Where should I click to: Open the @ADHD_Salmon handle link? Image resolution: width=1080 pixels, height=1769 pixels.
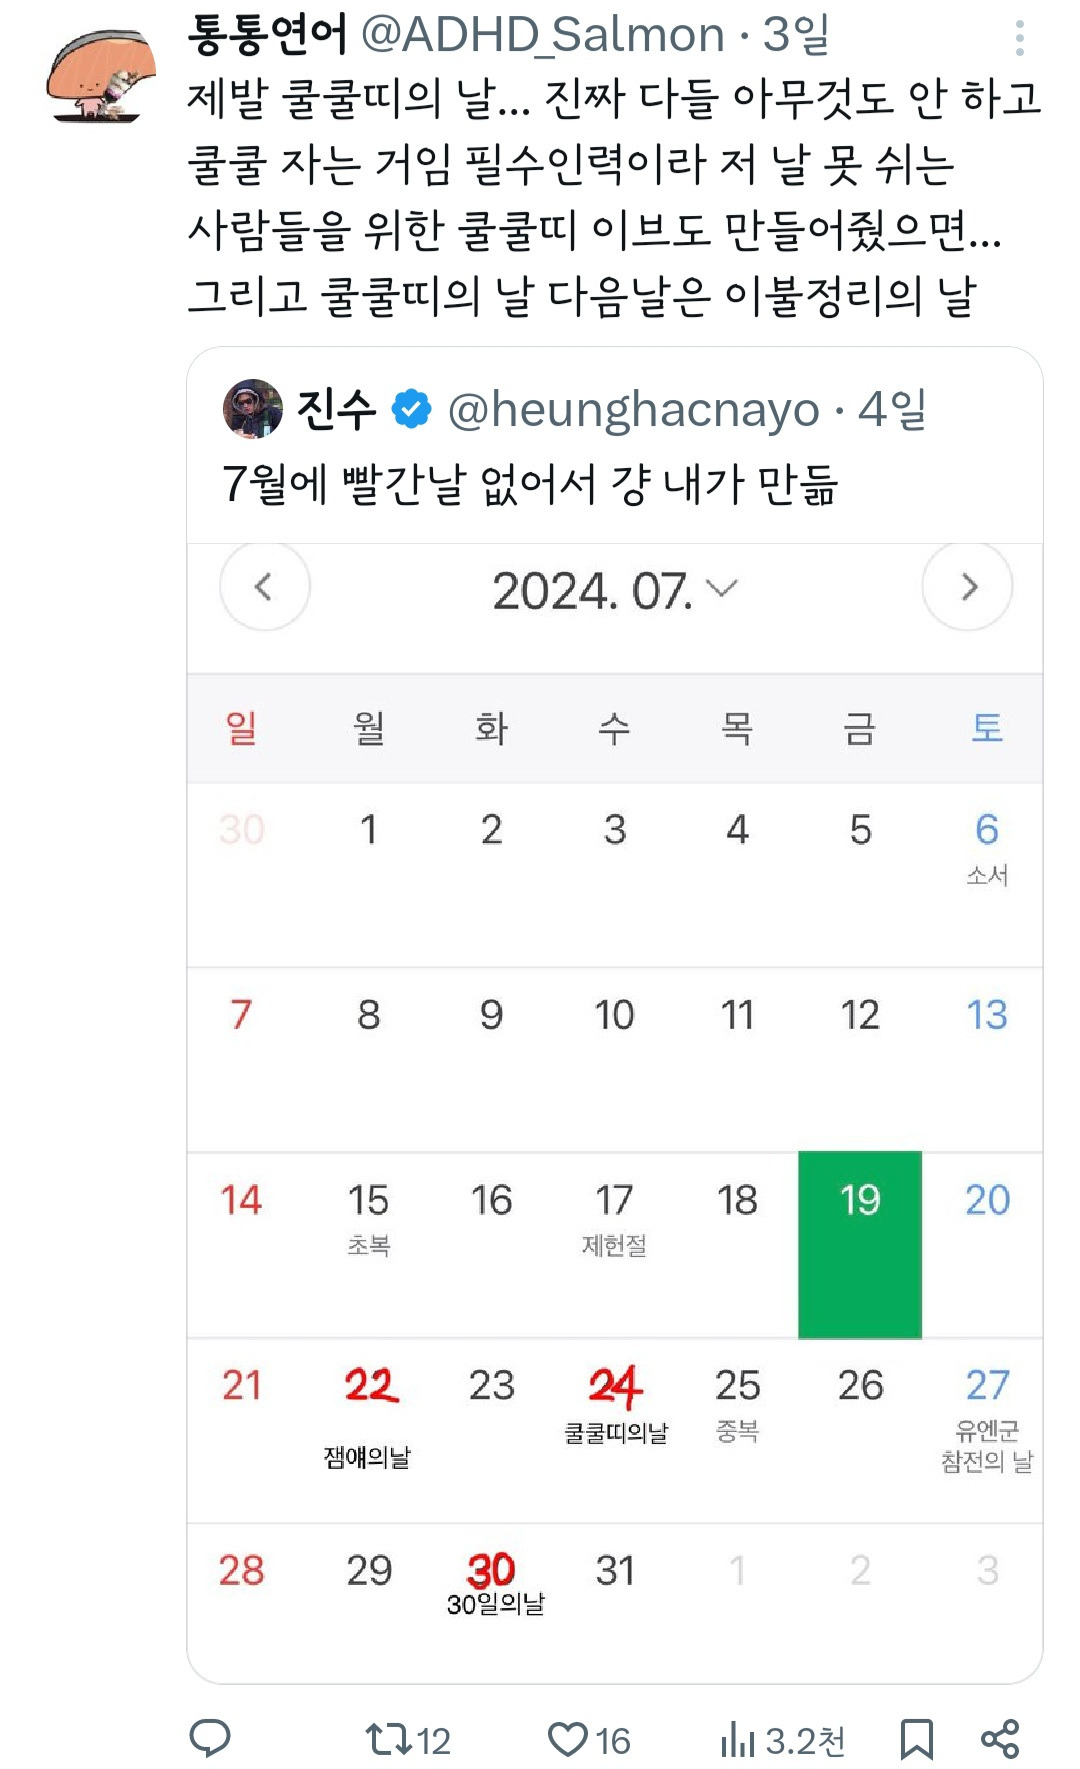[x=542, y=35]
